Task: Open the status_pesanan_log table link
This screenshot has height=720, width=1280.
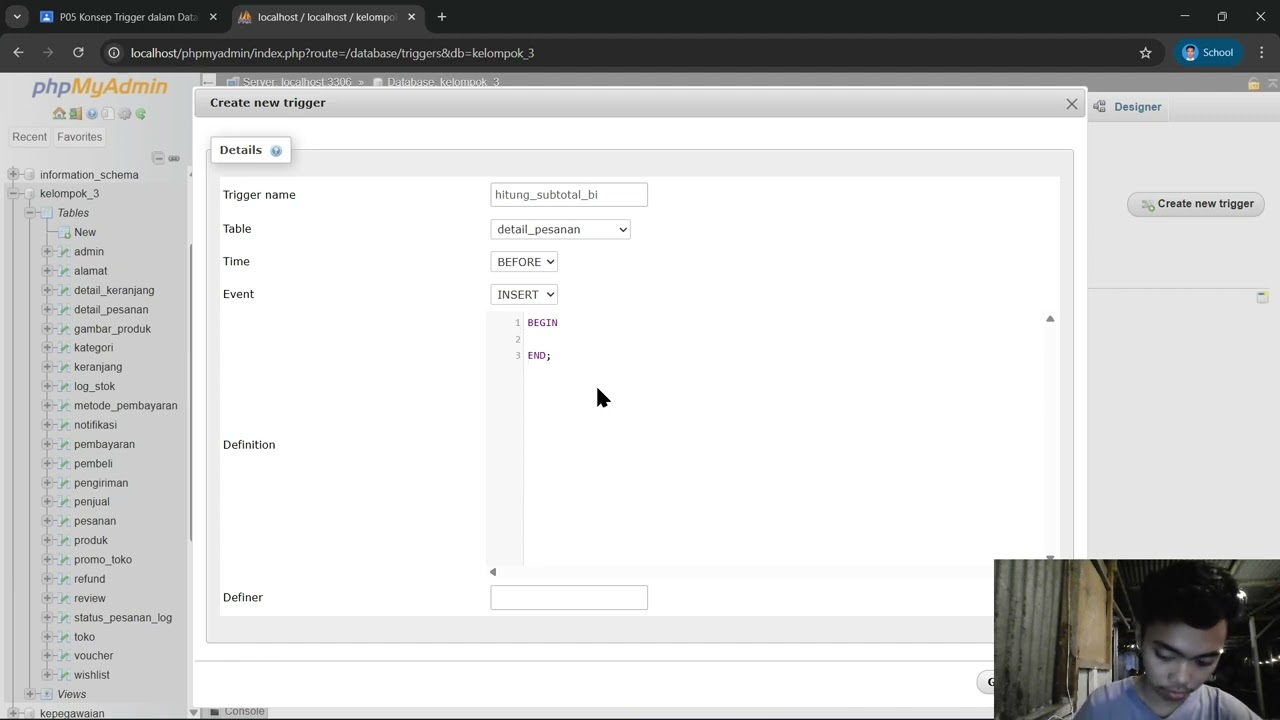Action: click(x=123, y=618)
